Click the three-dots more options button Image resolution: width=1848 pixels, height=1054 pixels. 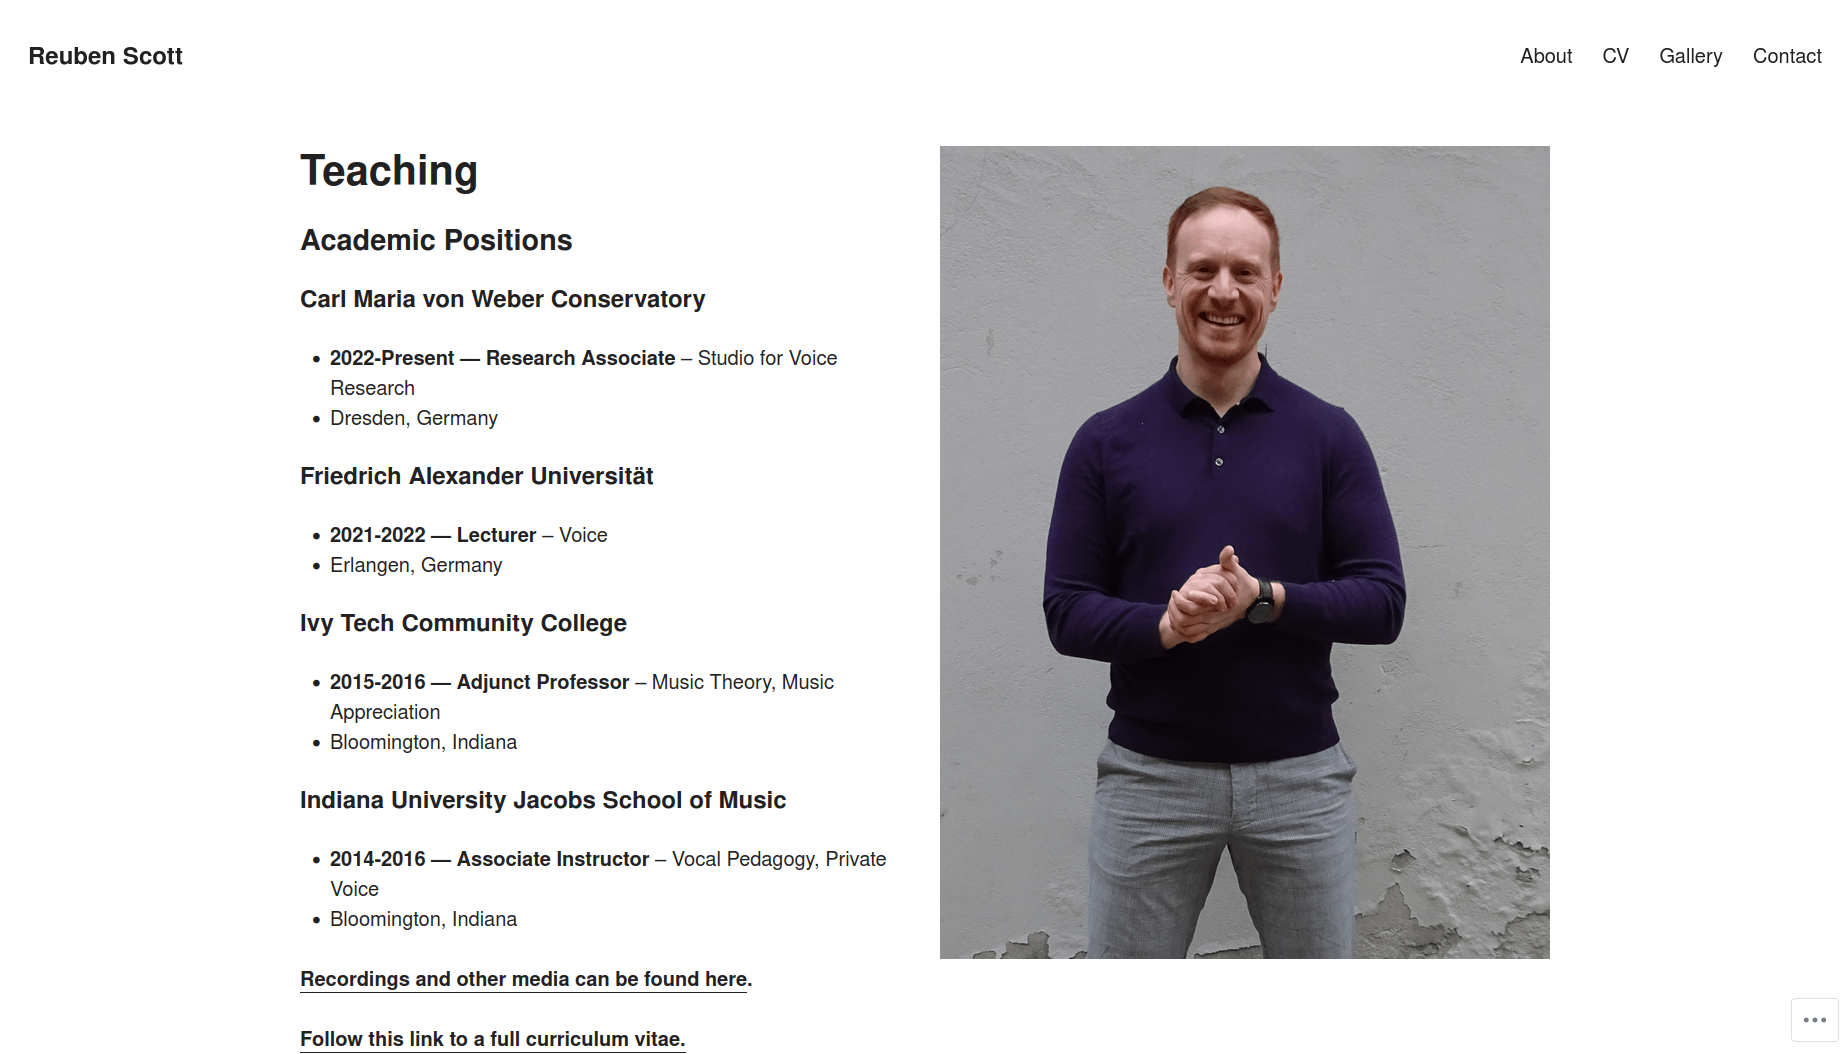point(1814,1020)
